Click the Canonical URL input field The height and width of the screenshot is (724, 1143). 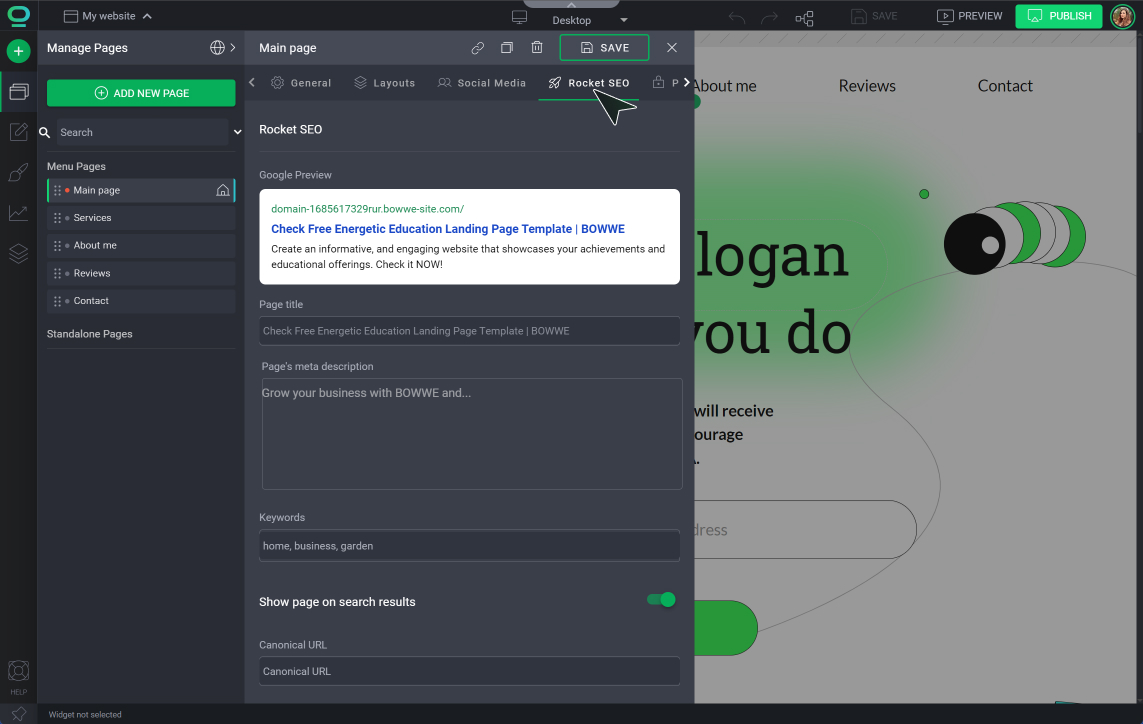469,672
